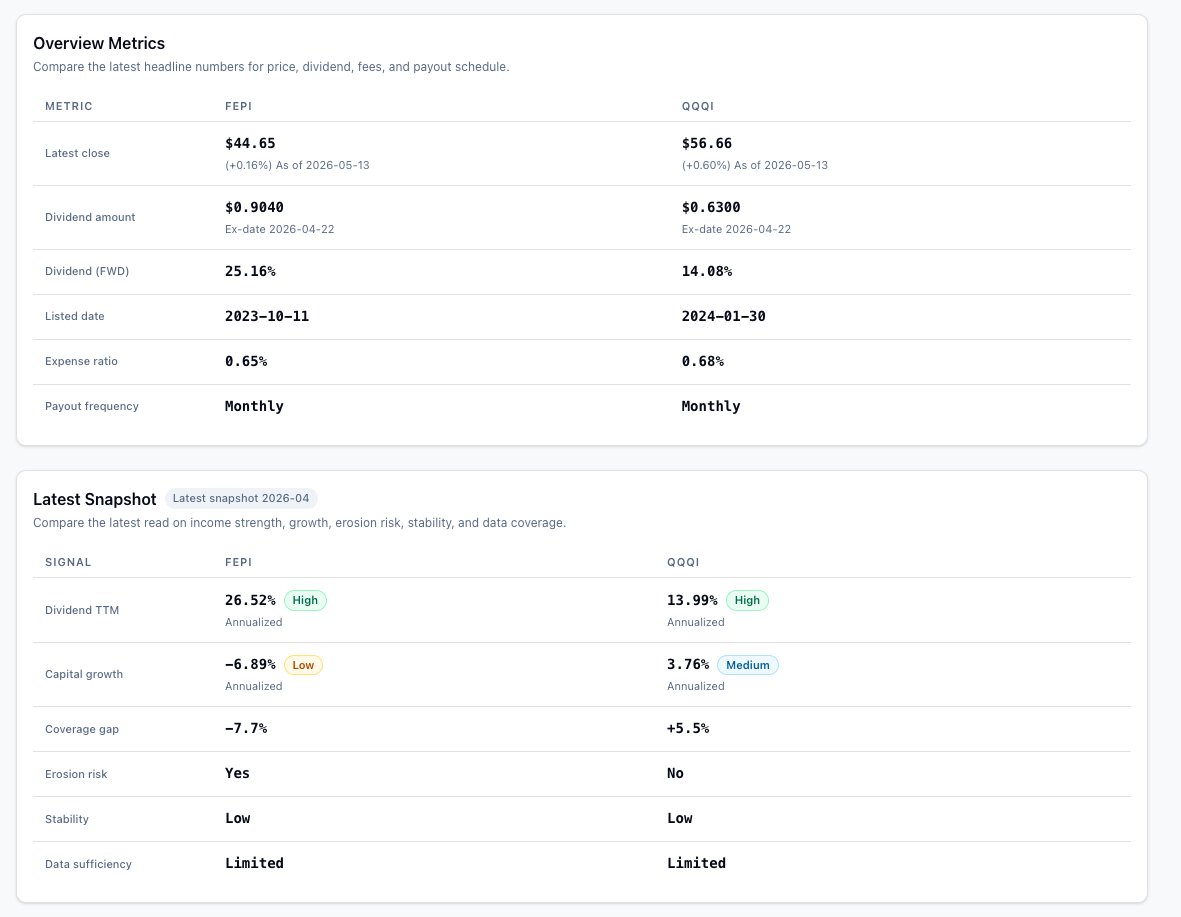This screenshot has width=1181, height=917.
Task: Click the Coverage gap row label
Action: tap(82, 729)
